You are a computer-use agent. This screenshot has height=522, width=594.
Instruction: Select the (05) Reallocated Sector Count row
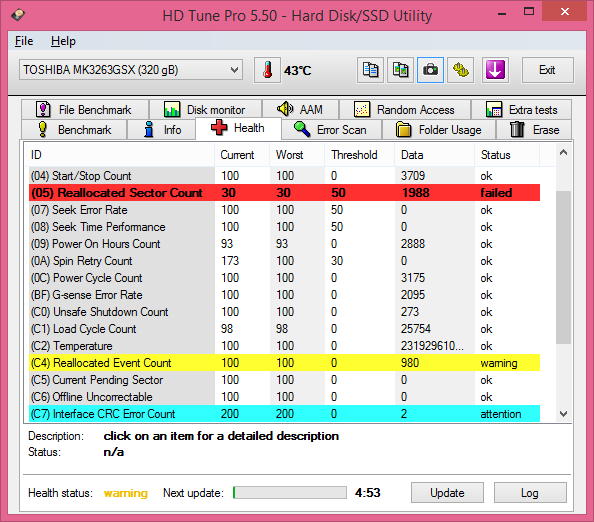pyautogui.click(x=284, y=193)
